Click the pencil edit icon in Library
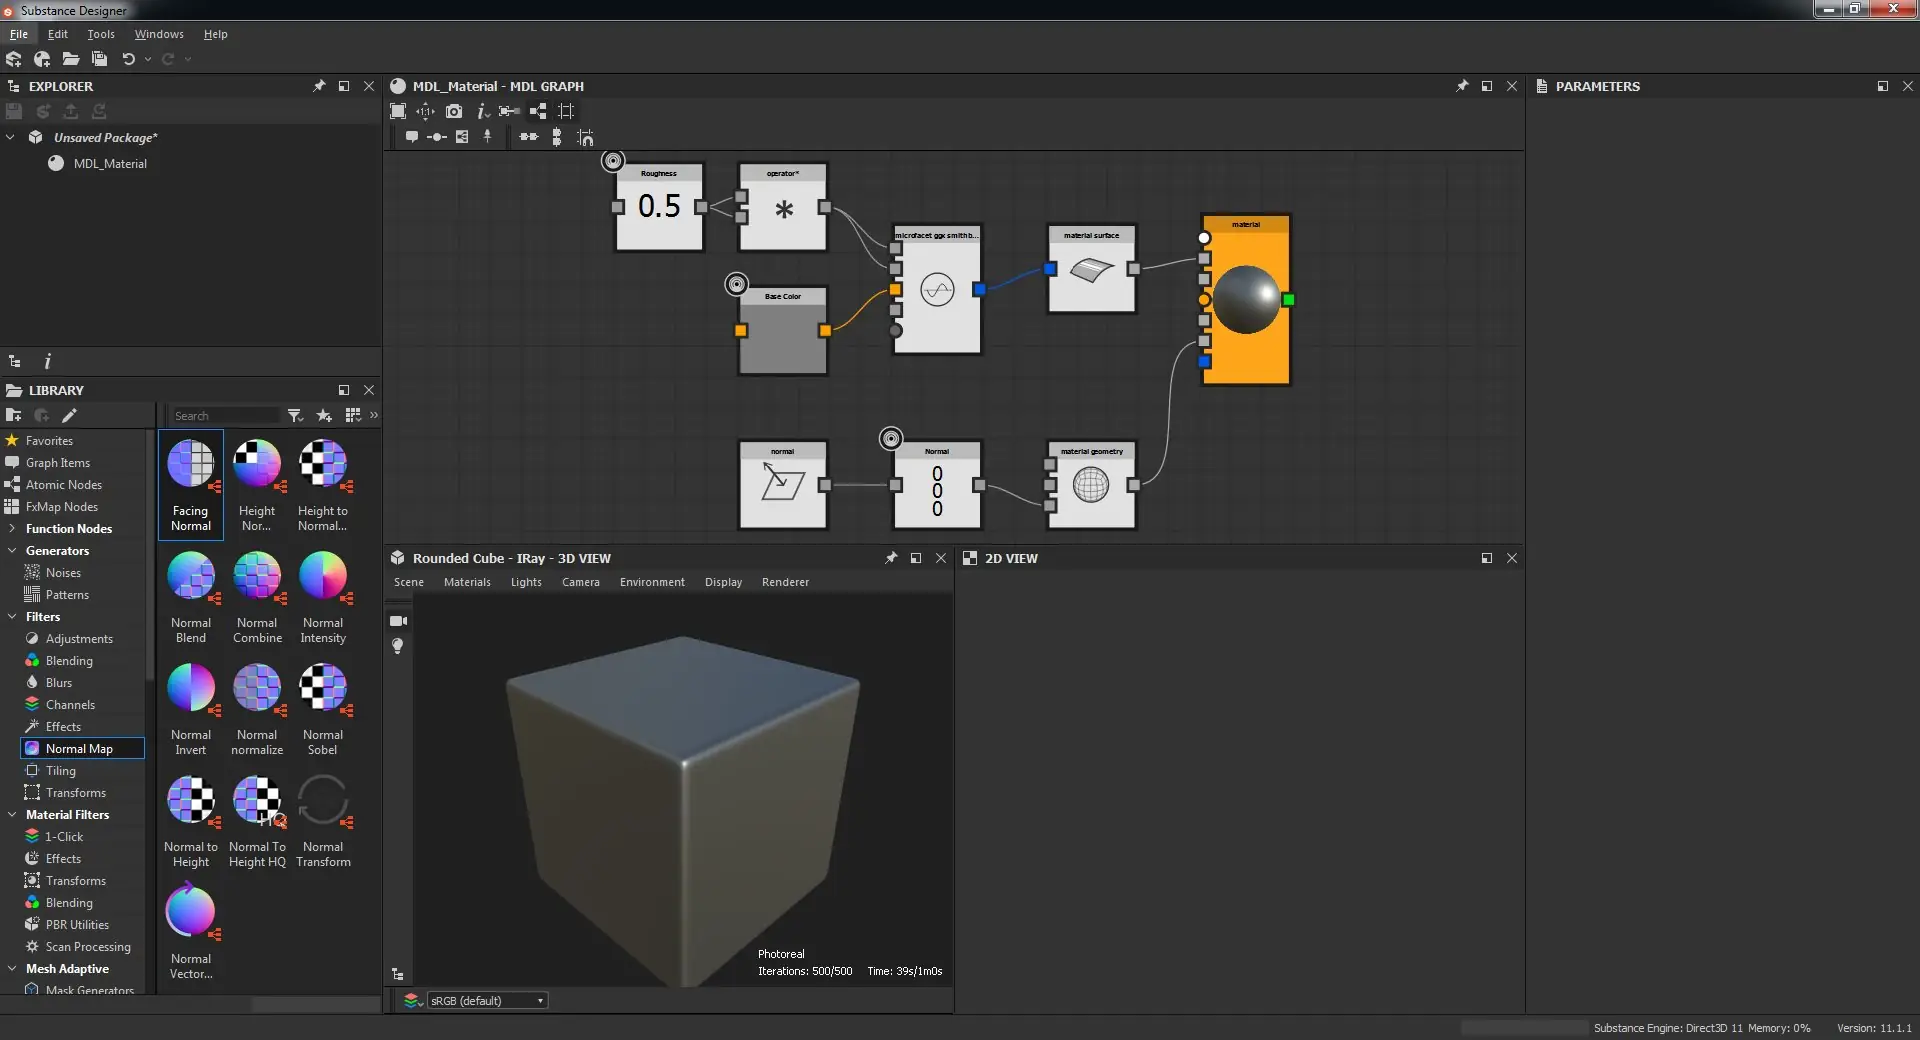1920x1040 pixels. pyautogui.click(x=69, y=415)
